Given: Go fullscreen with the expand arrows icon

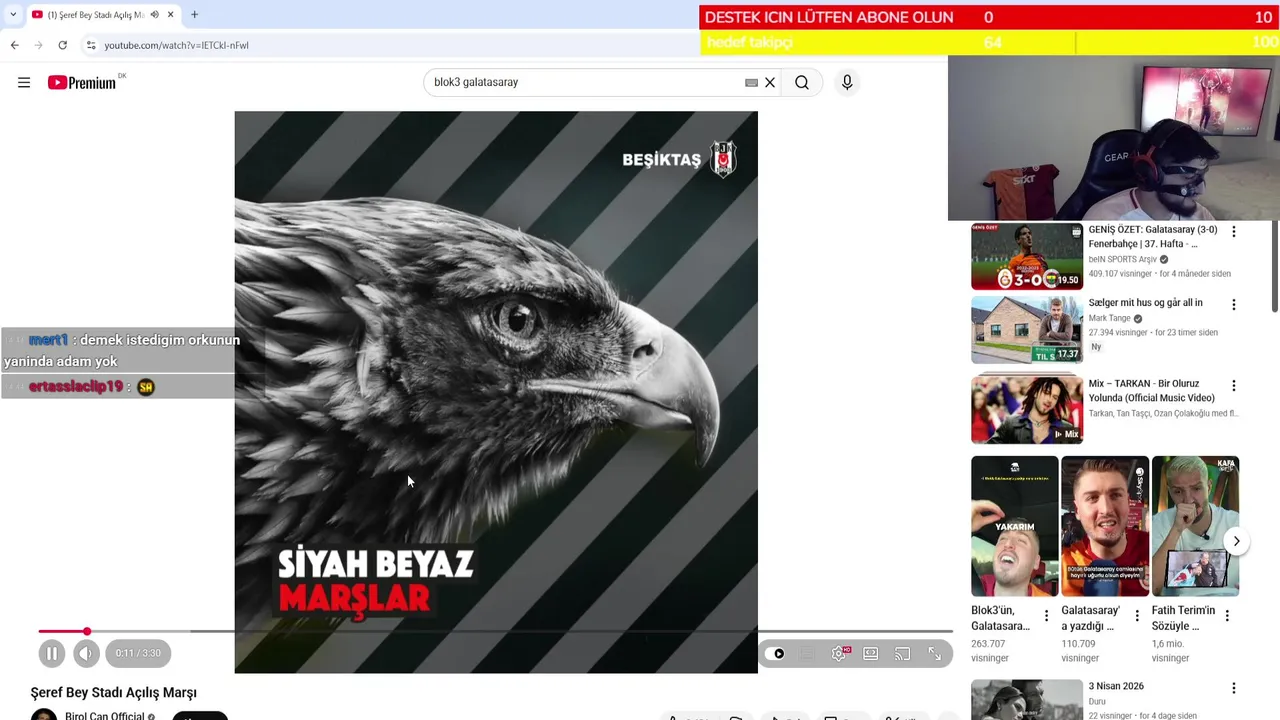Looking at the screenshot, I should coord(935,654).
